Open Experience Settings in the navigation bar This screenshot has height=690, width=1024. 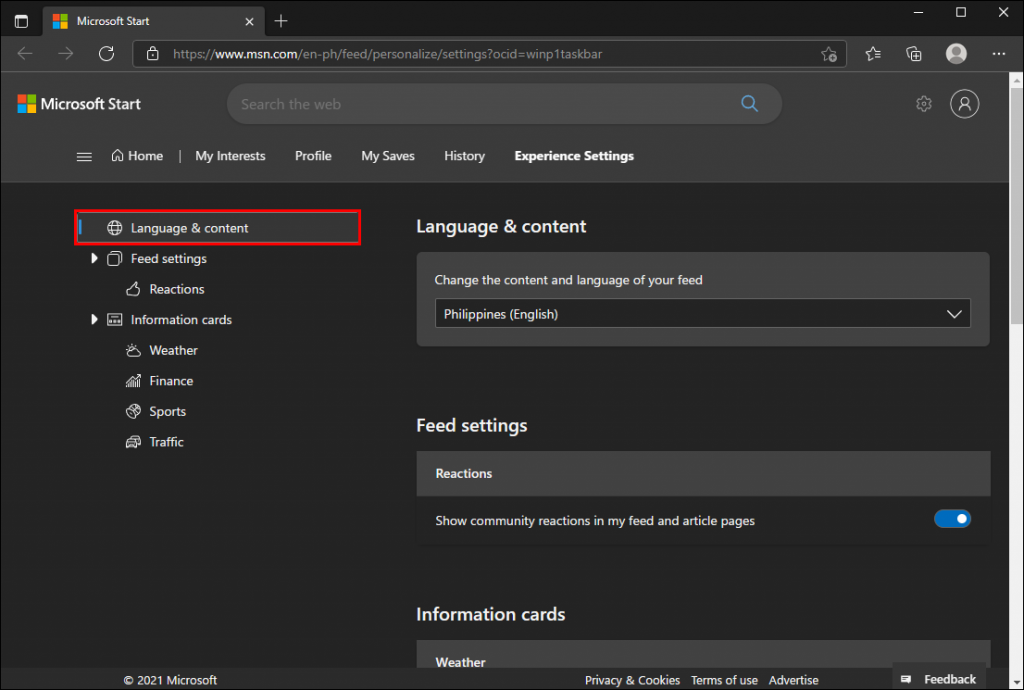tap(573, 156)
